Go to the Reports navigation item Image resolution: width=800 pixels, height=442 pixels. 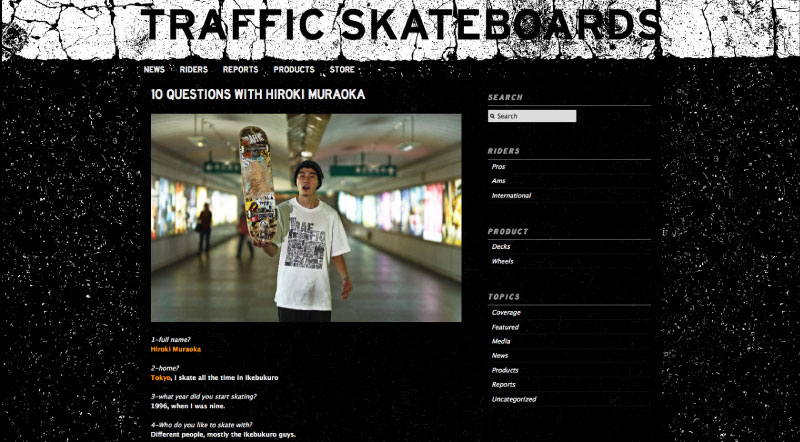coord(240,69)
